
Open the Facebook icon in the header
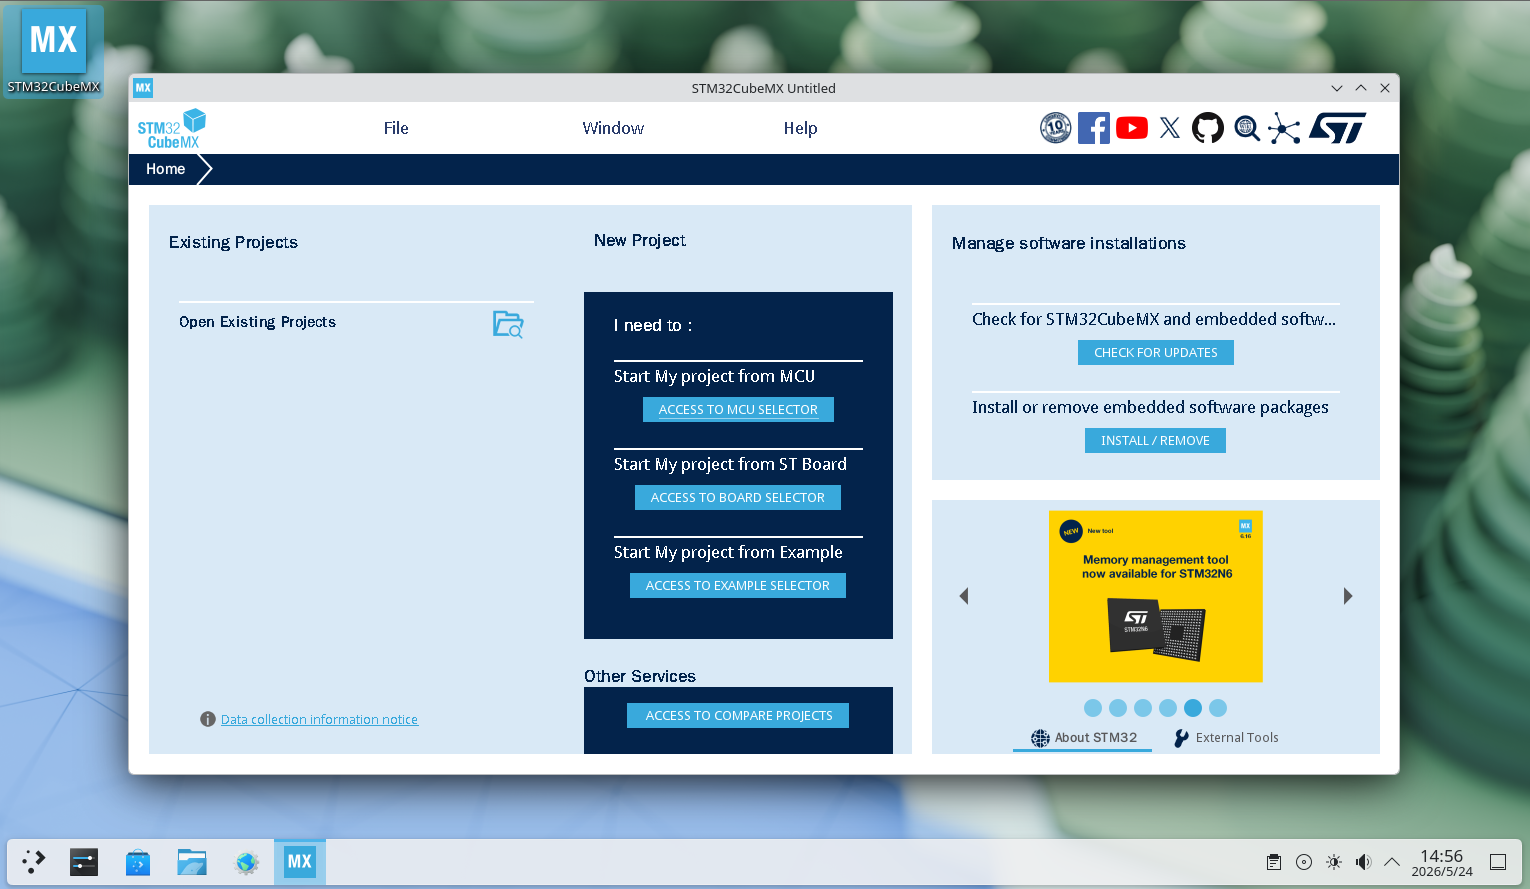coord(1094,128)
